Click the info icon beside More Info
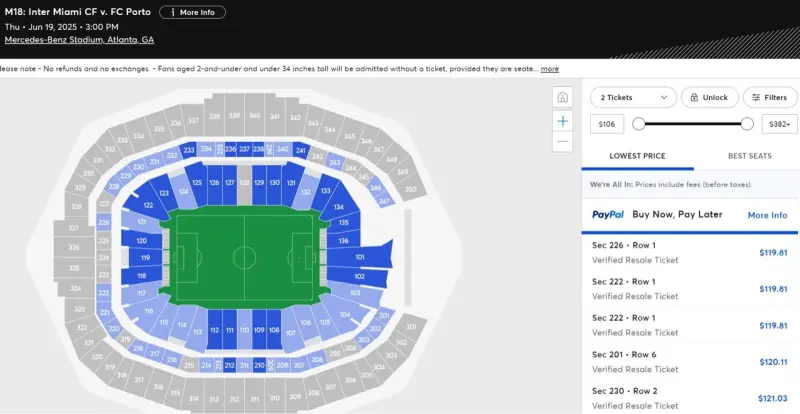 tap(173, 12)
